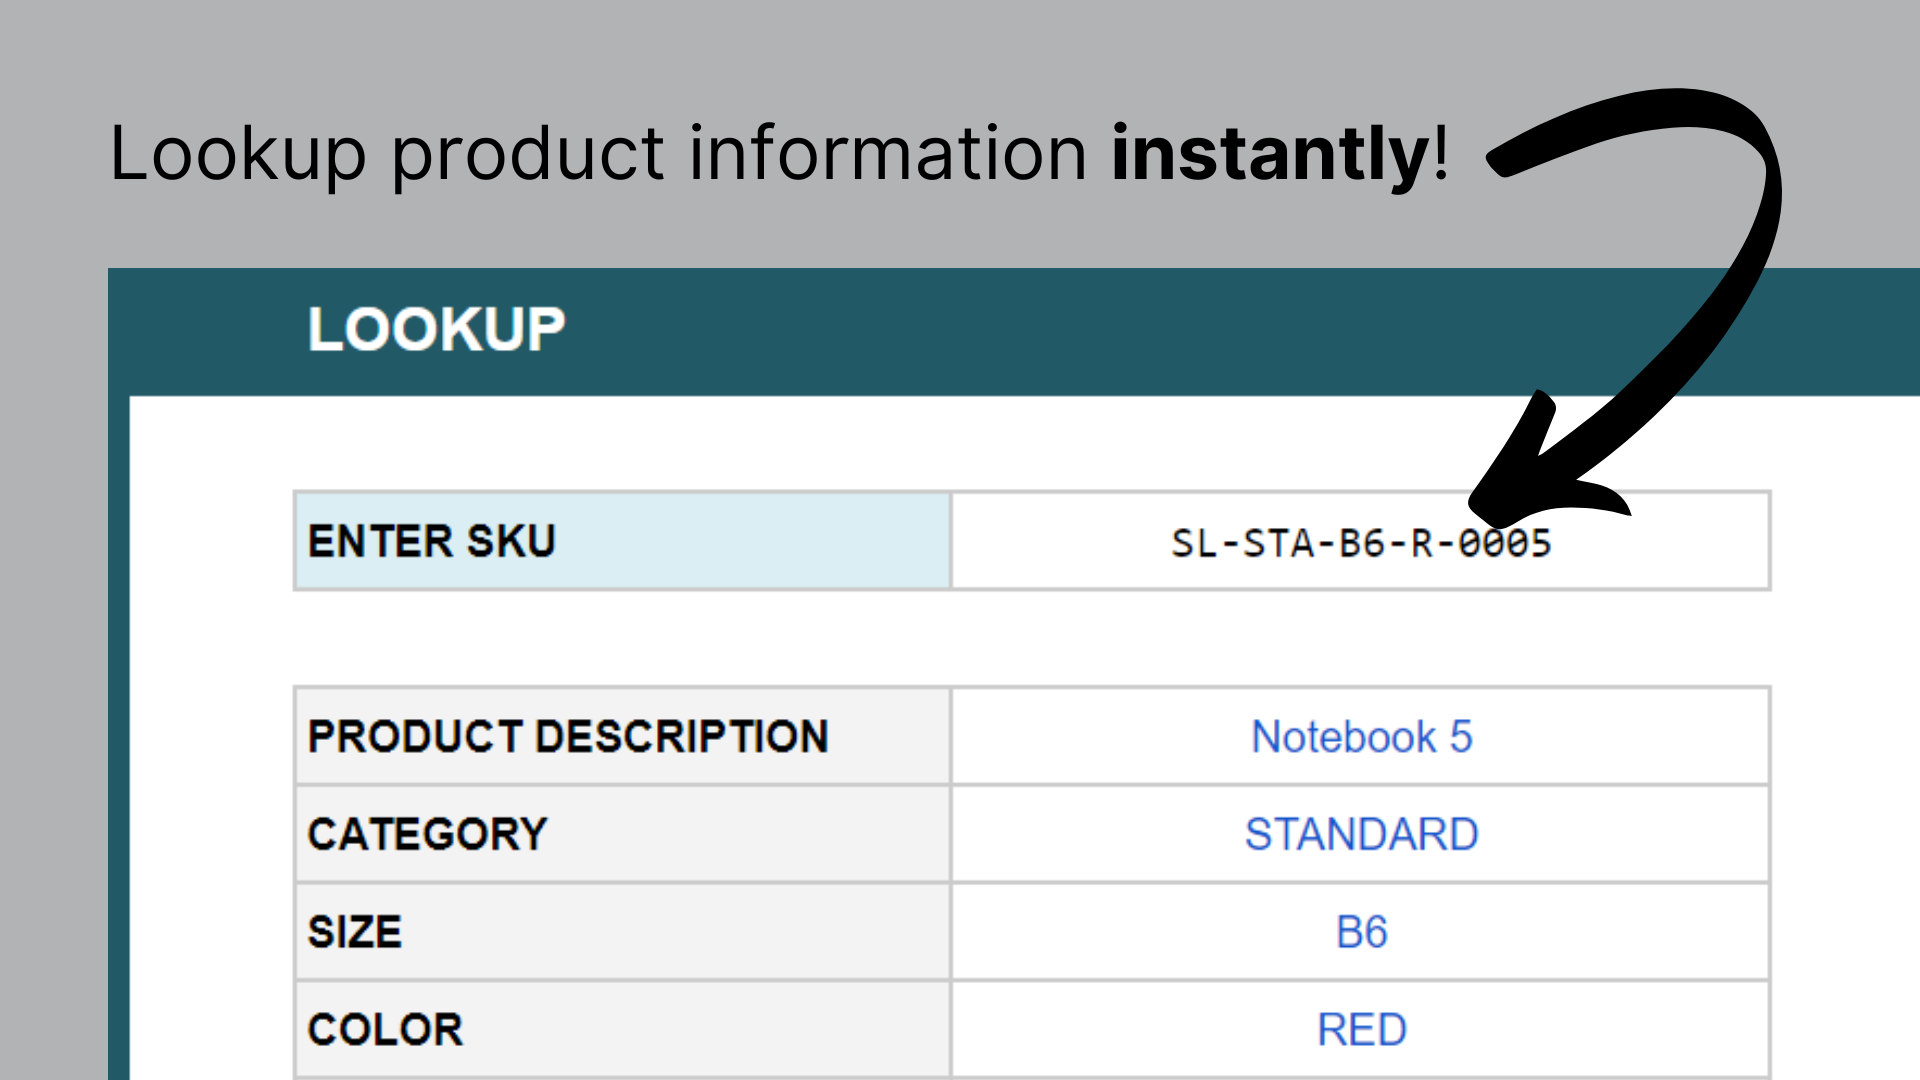Select the CATEGORY label cell
The image size is (1920, 1080).
click(428, 834)
